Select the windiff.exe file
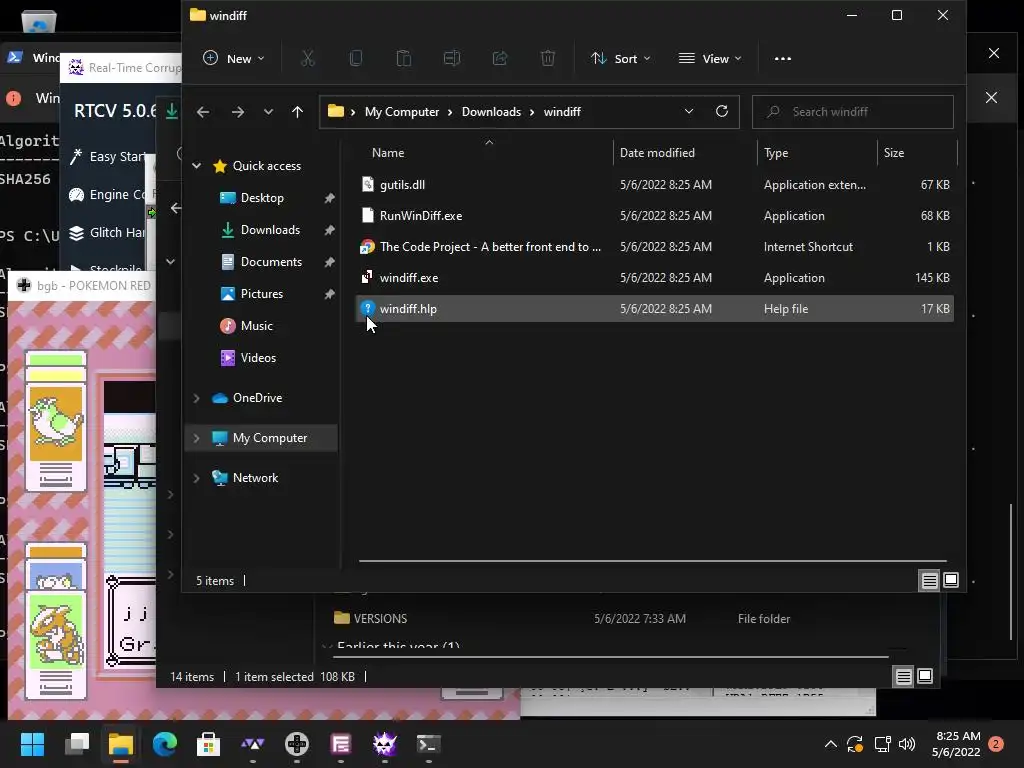The width and height of the screenshot is (1024, 768). click(x=655, y=278)
